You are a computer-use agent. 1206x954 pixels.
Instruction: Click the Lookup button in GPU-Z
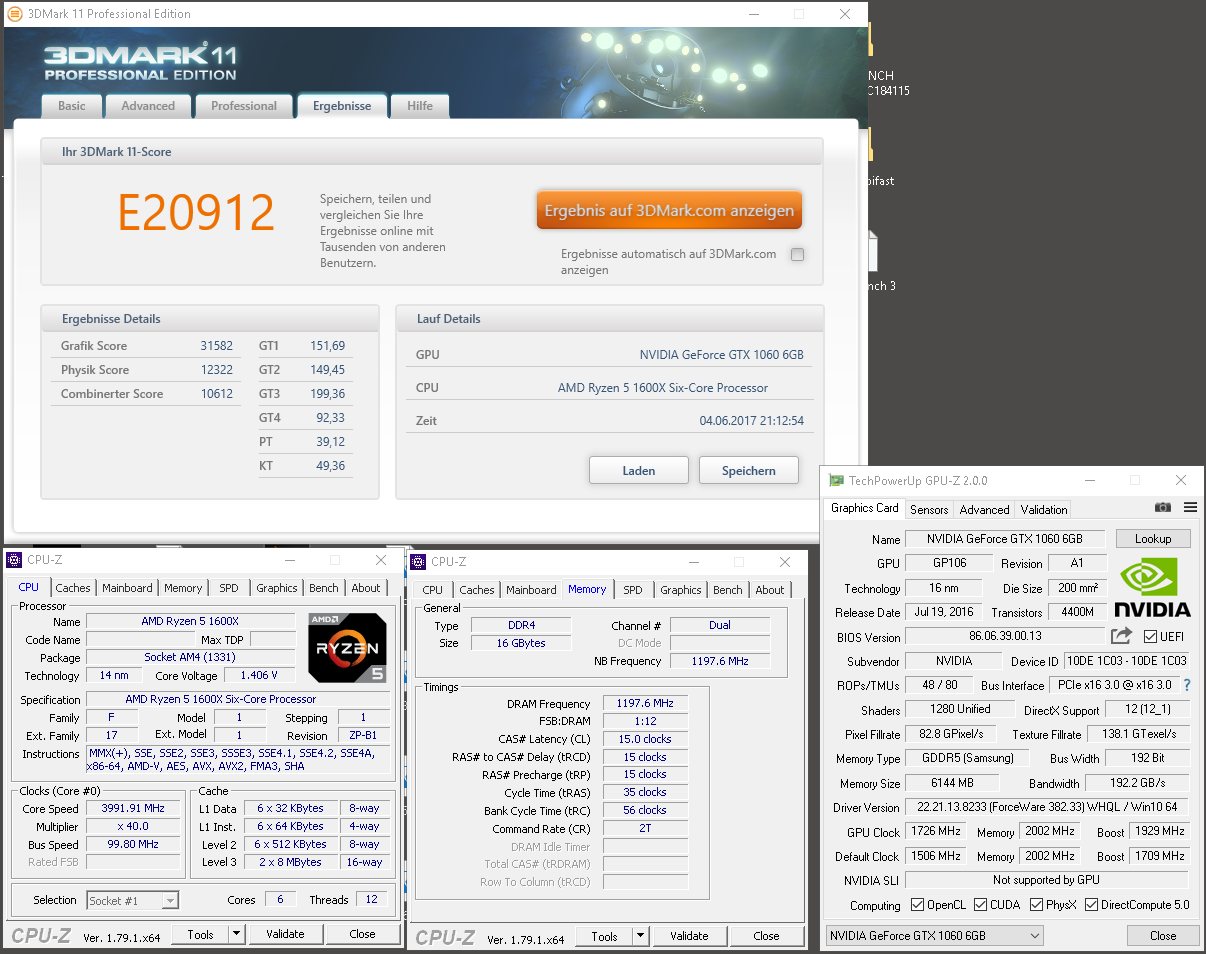coord(1153,539)
